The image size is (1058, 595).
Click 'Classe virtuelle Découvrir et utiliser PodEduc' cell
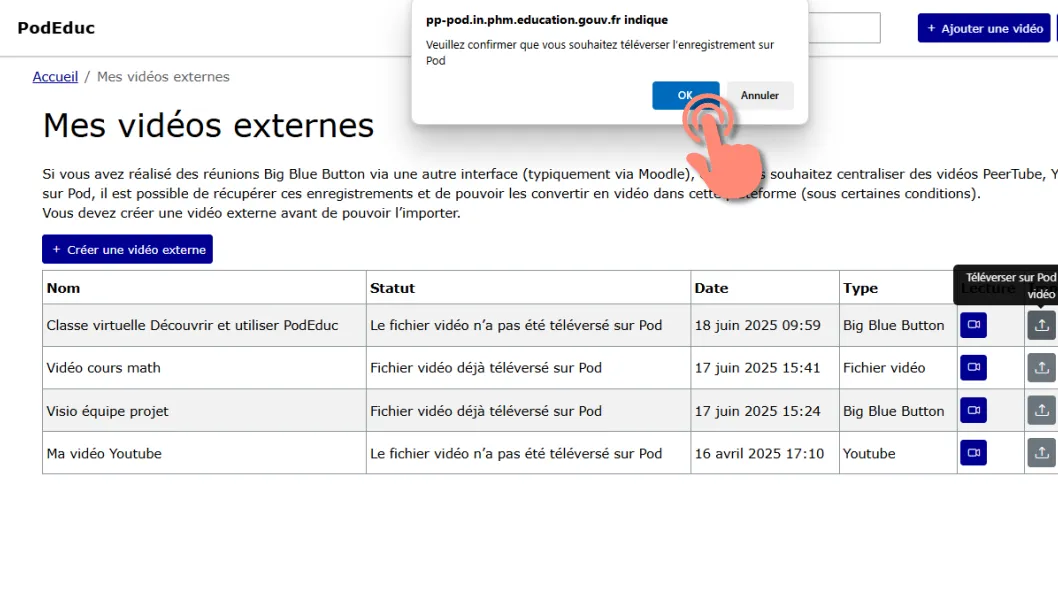click(x=204, y=325)
